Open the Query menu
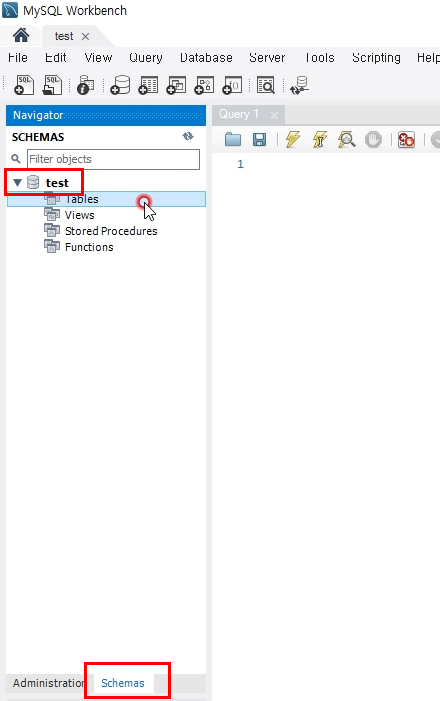Image resolution: width=440 pixels, height=701 pixels. click(x=146, y=58)
